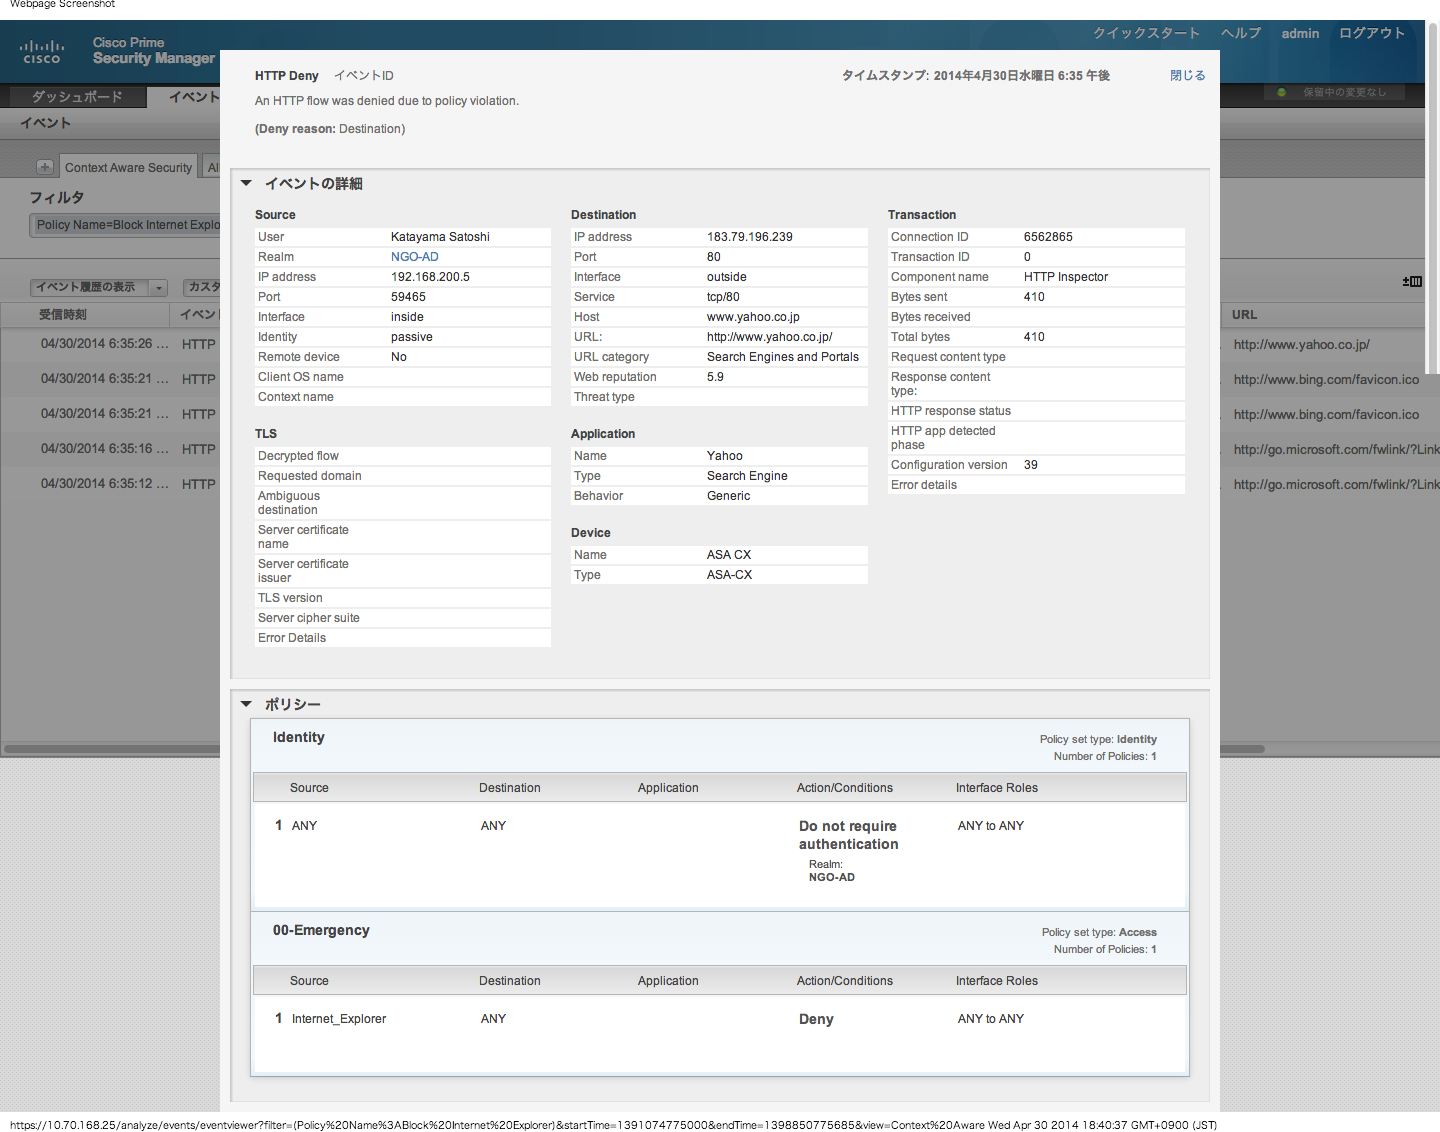Open the ヘルプ menu

[1240, 33]
